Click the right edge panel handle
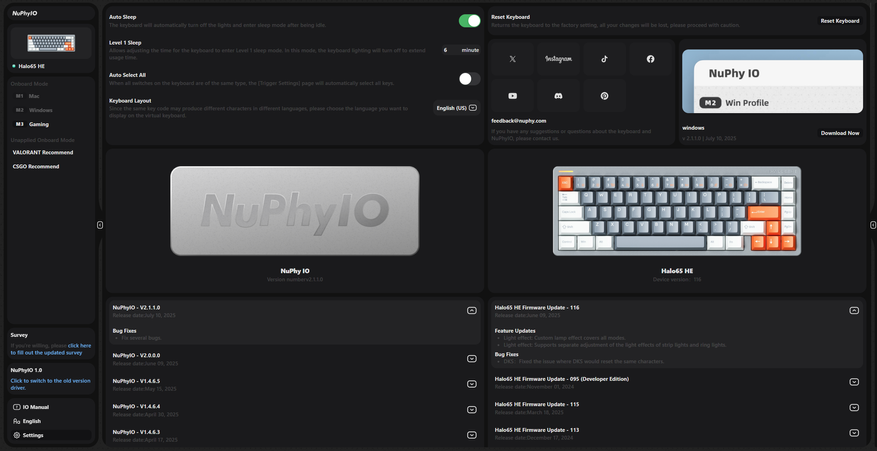This screenshot has height=451, width=877. (873, 225)
